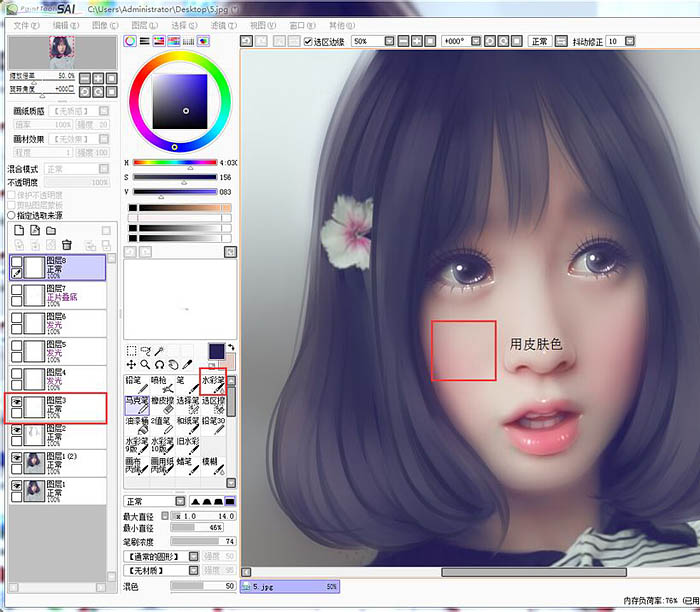
Task: Click the 正常 button in canvas toolbar
Action: click(x=540, y=42)
